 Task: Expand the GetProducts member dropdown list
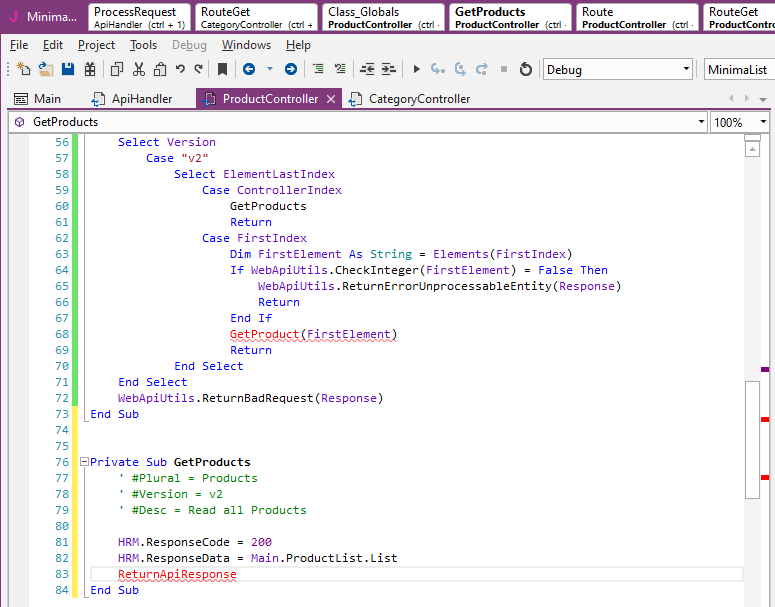[x=701, y=122]
